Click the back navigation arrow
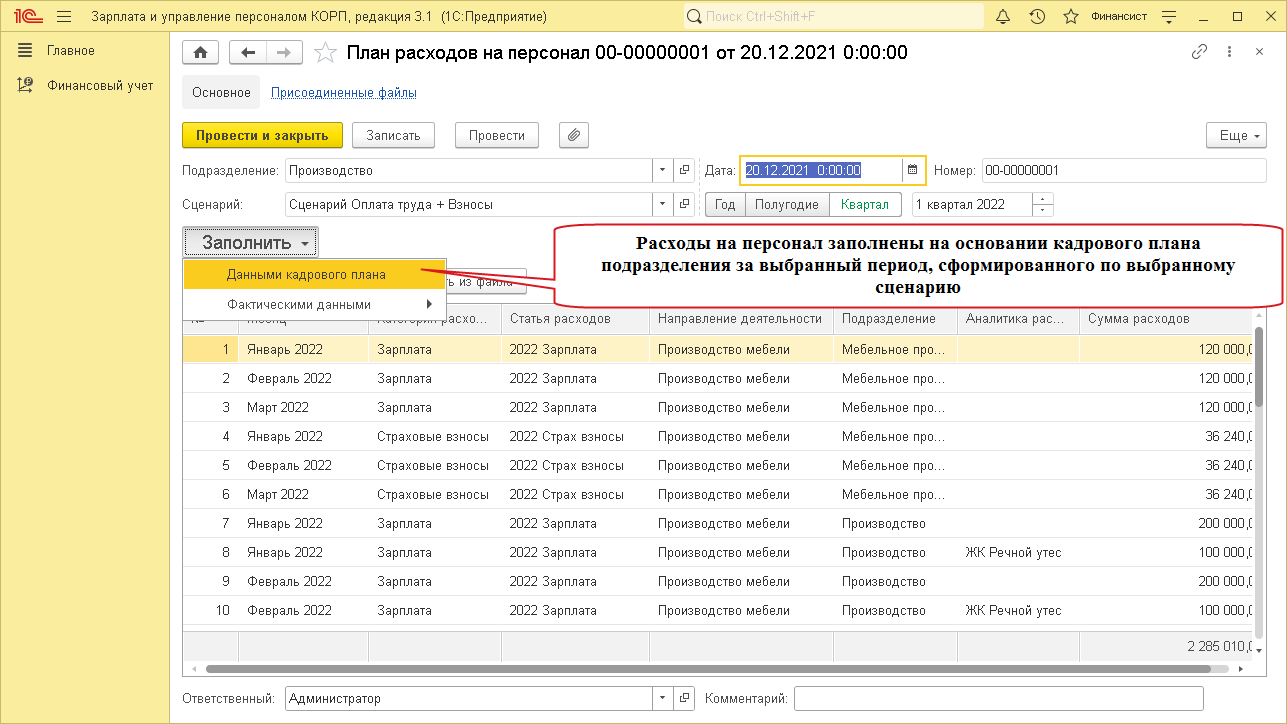This screenshot has width=1287, height=724. point(247,53)
